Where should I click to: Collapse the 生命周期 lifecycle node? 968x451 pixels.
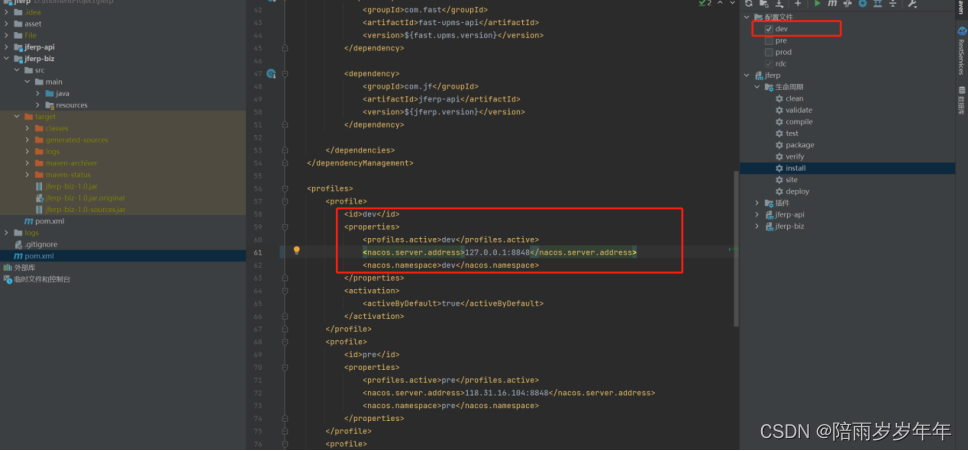(x=757, y=87)
